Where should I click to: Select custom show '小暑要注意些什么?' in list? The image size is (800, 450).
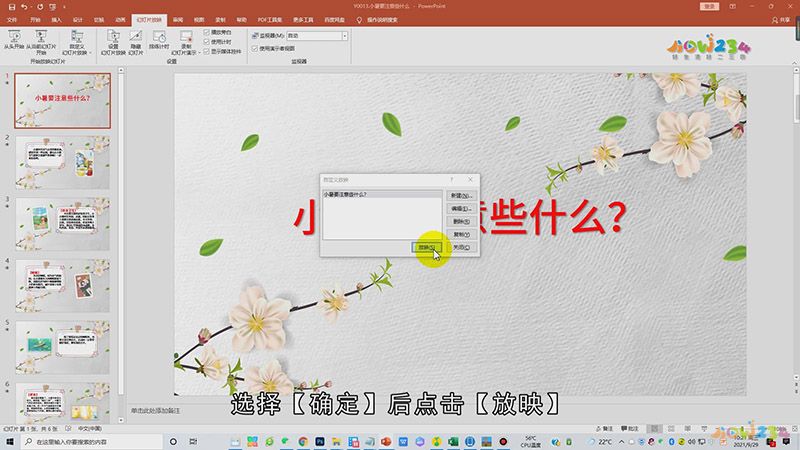(x=382, y=194)
